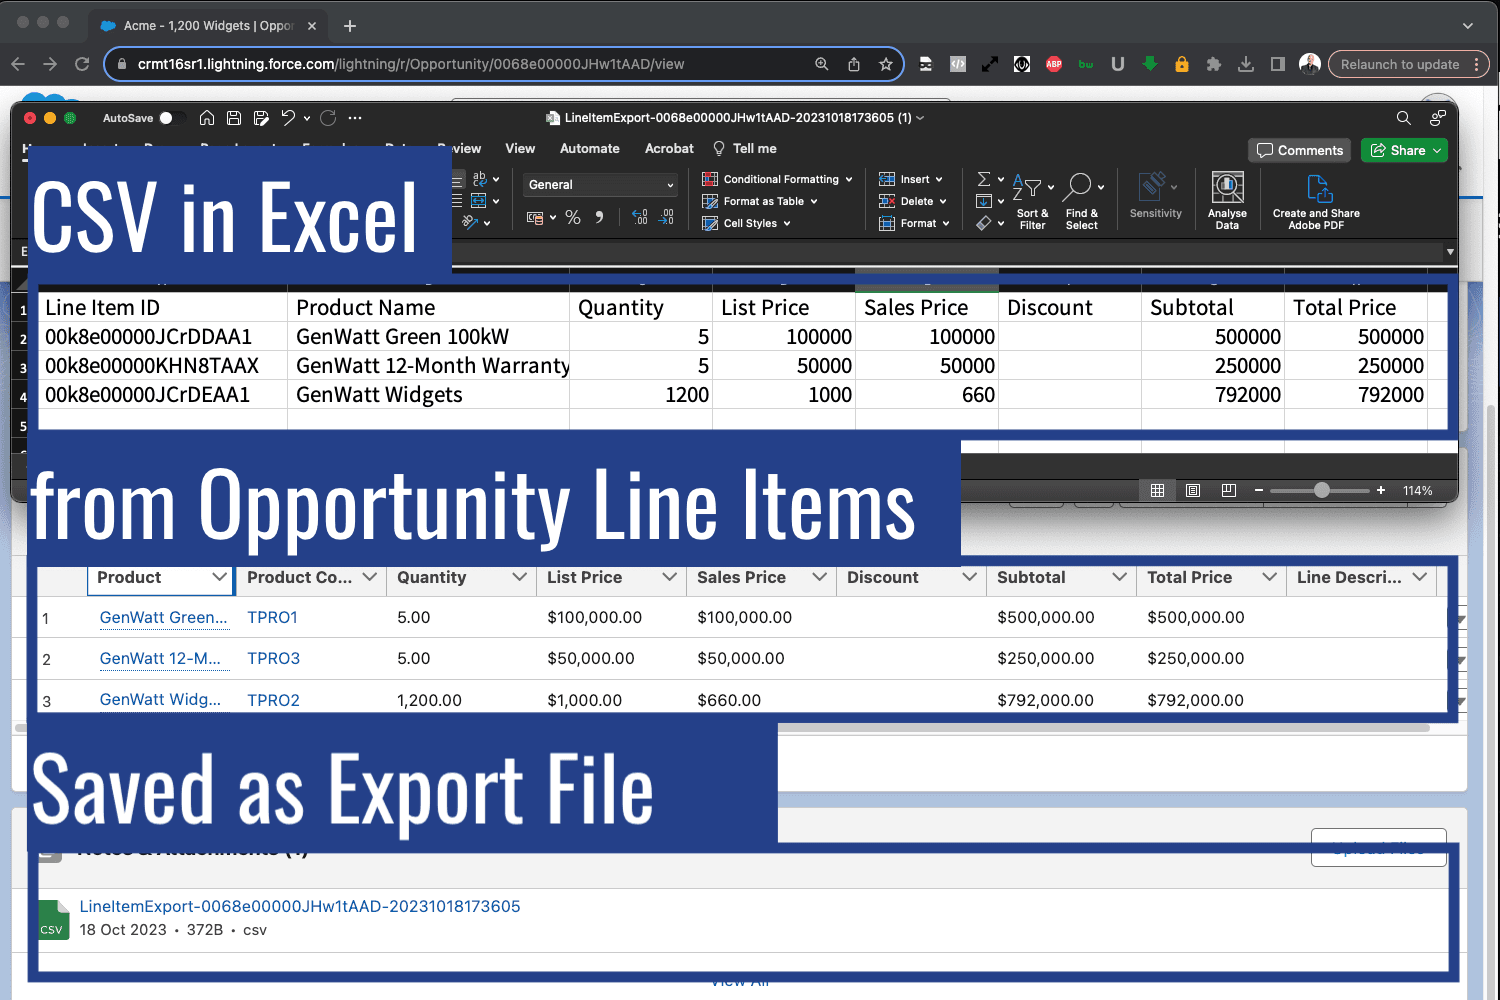Click the AutoSum sigma icon
Viewport: 1500px width, 1000px height.
point(984,179)
